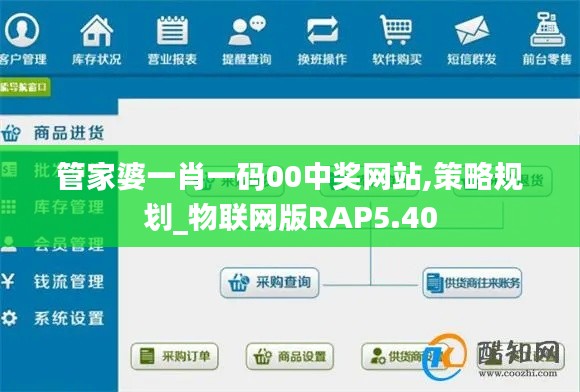The image size is (580, 392).
Task: Open the 换班操作 shift swap icon
Action: coord(322,30)
